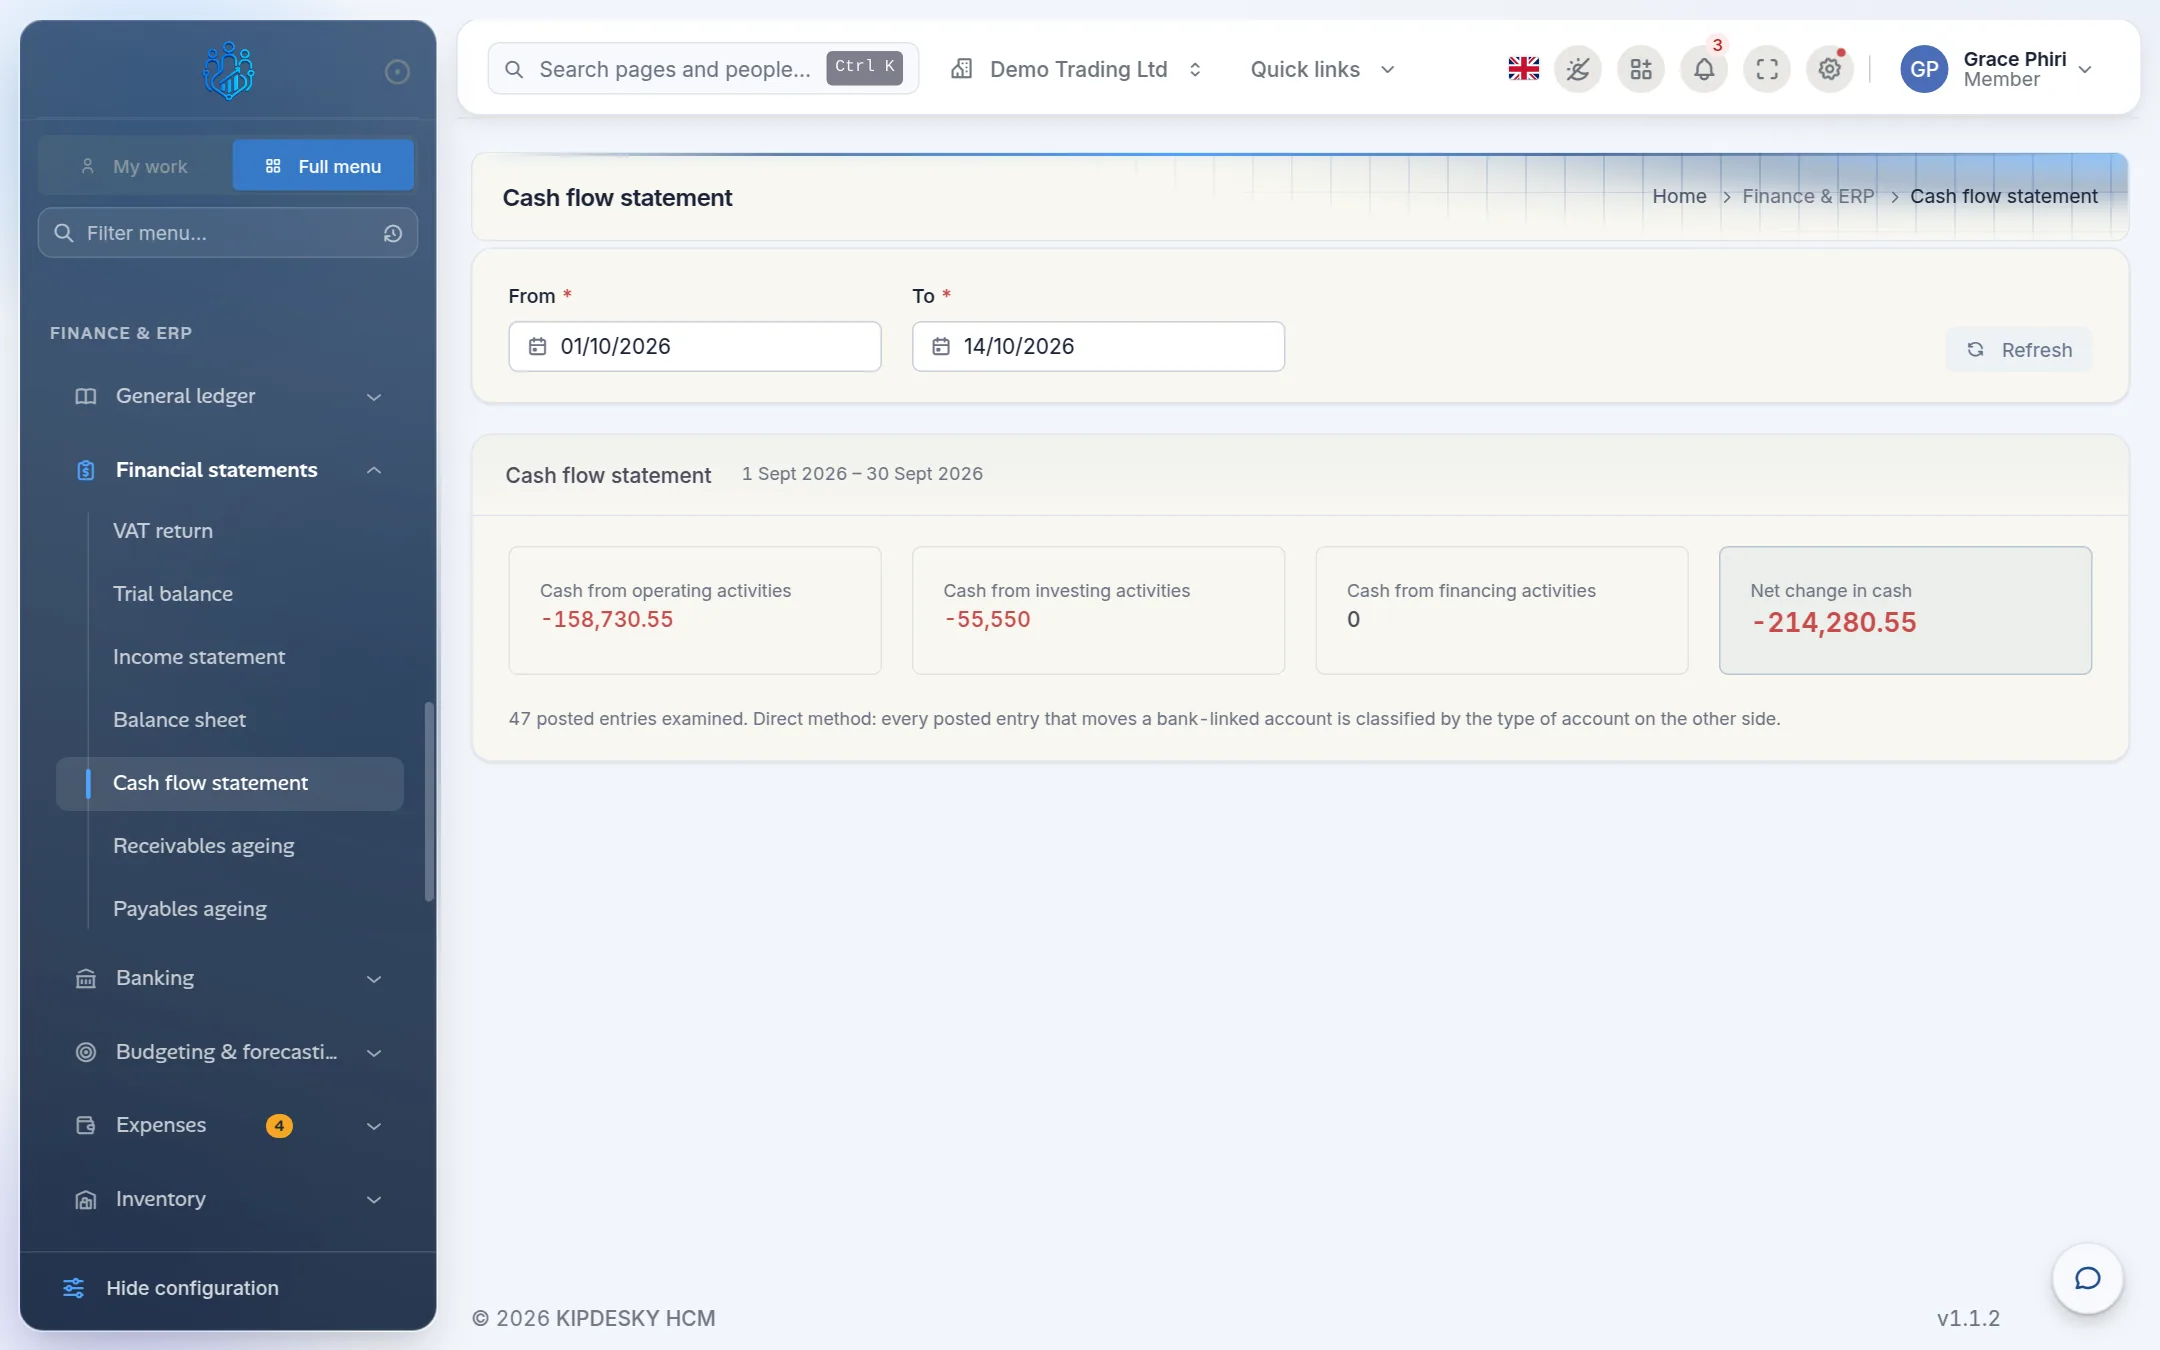
Task: Toggle the light/dark theme icon
Action: click(1578, 69)
